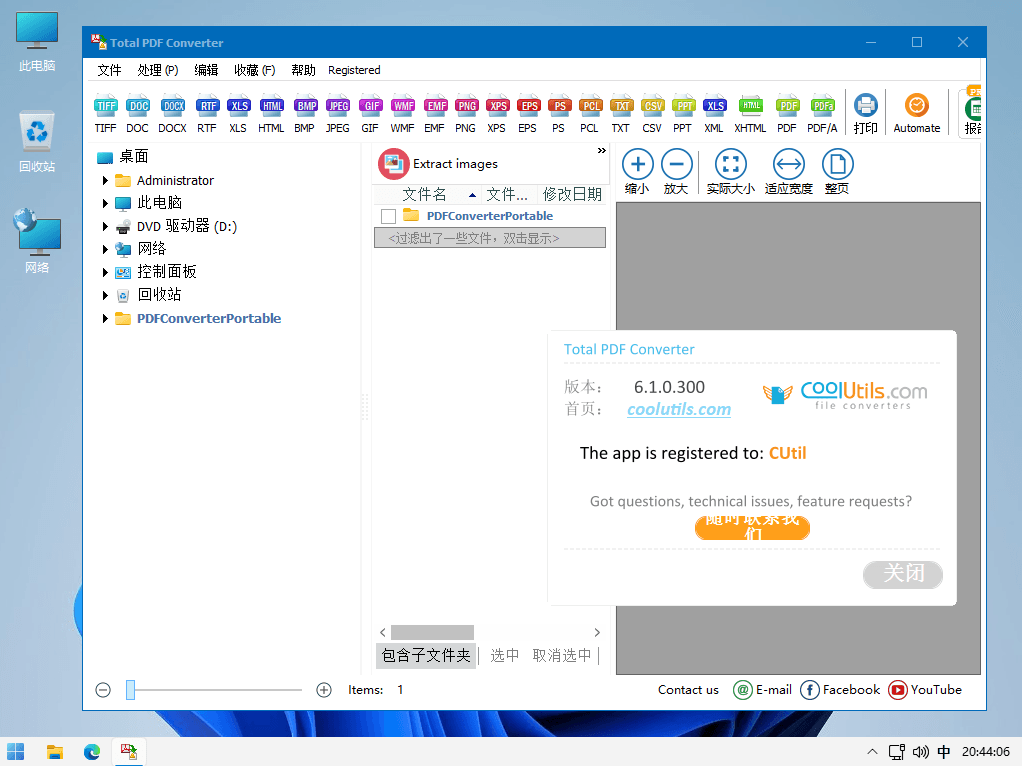Expand the 网络 tree node
The width and height of the screenshot is (1022, 766).
click(x=105, y=249)
